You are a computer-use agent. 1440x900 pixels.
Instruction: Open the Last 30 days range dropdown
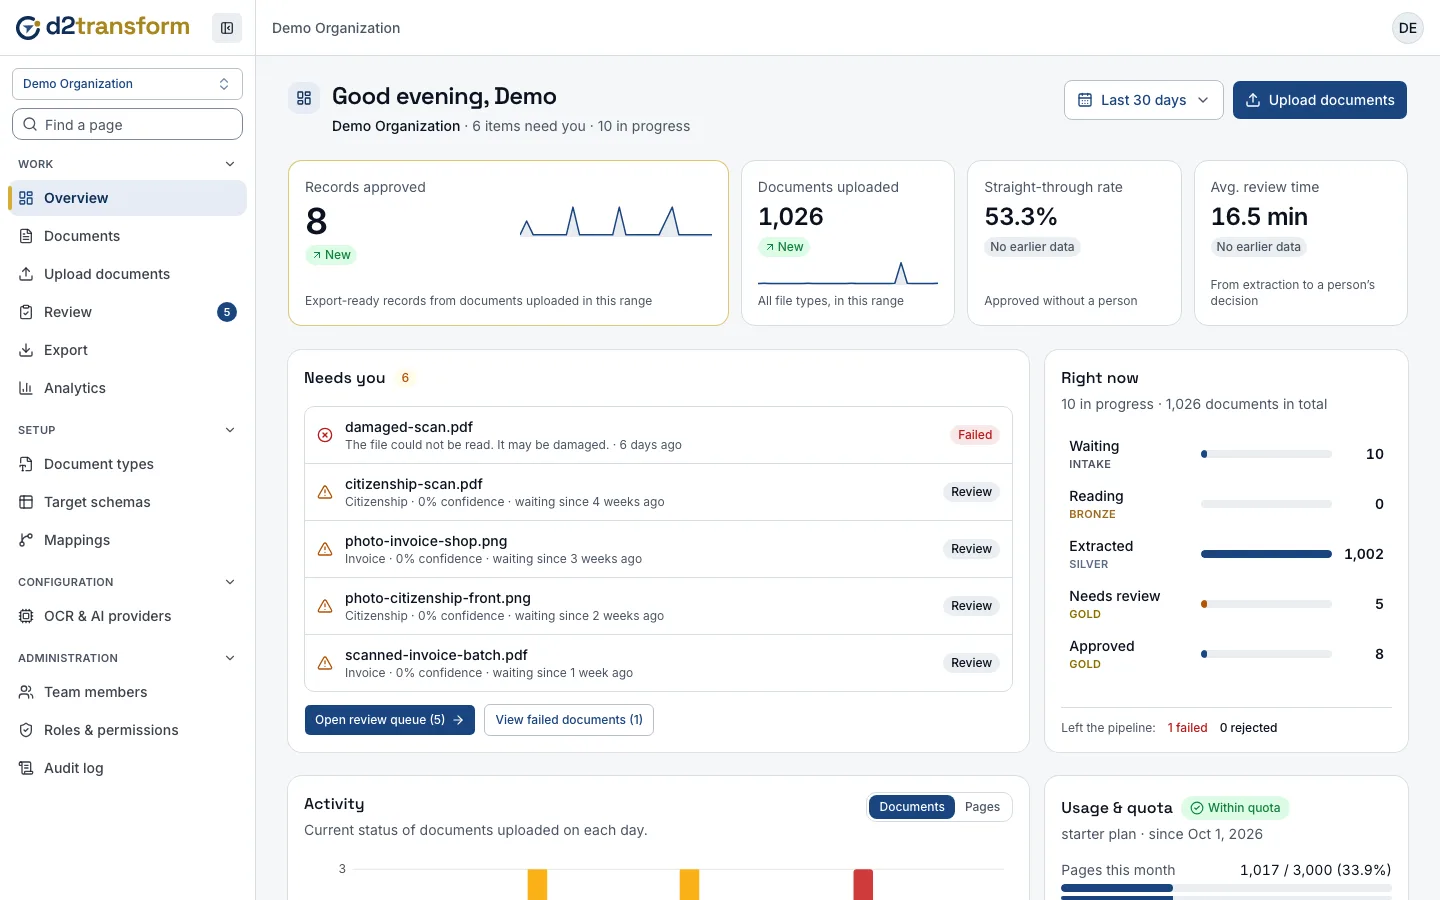pos(1144,100)
